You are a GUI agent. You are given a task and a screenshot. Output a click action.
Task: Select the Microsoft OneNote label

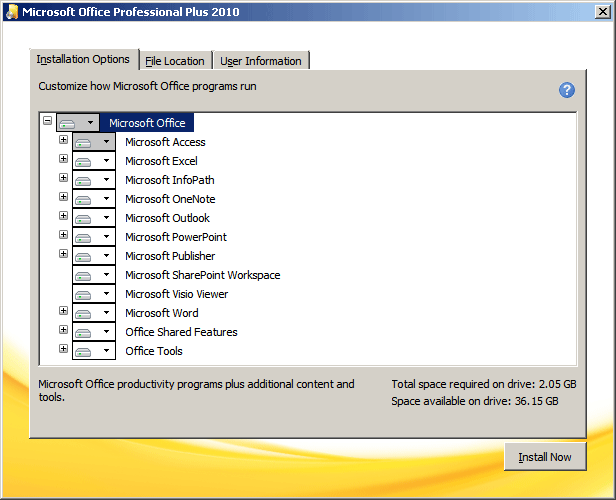170,199
